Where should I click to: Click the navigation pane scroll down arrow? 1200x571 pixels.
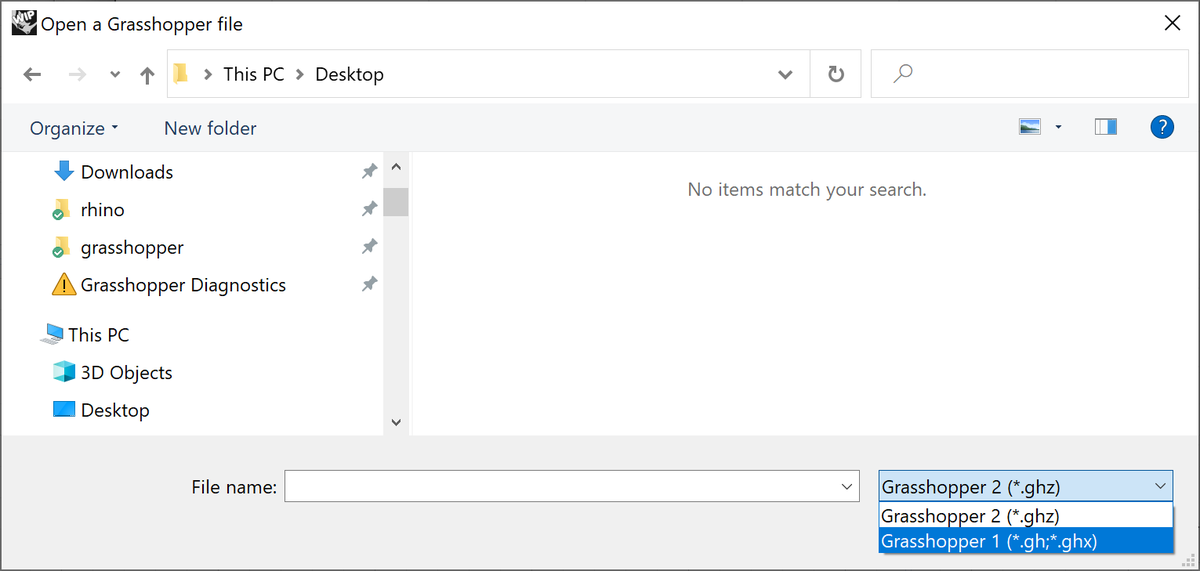(395, 423)
